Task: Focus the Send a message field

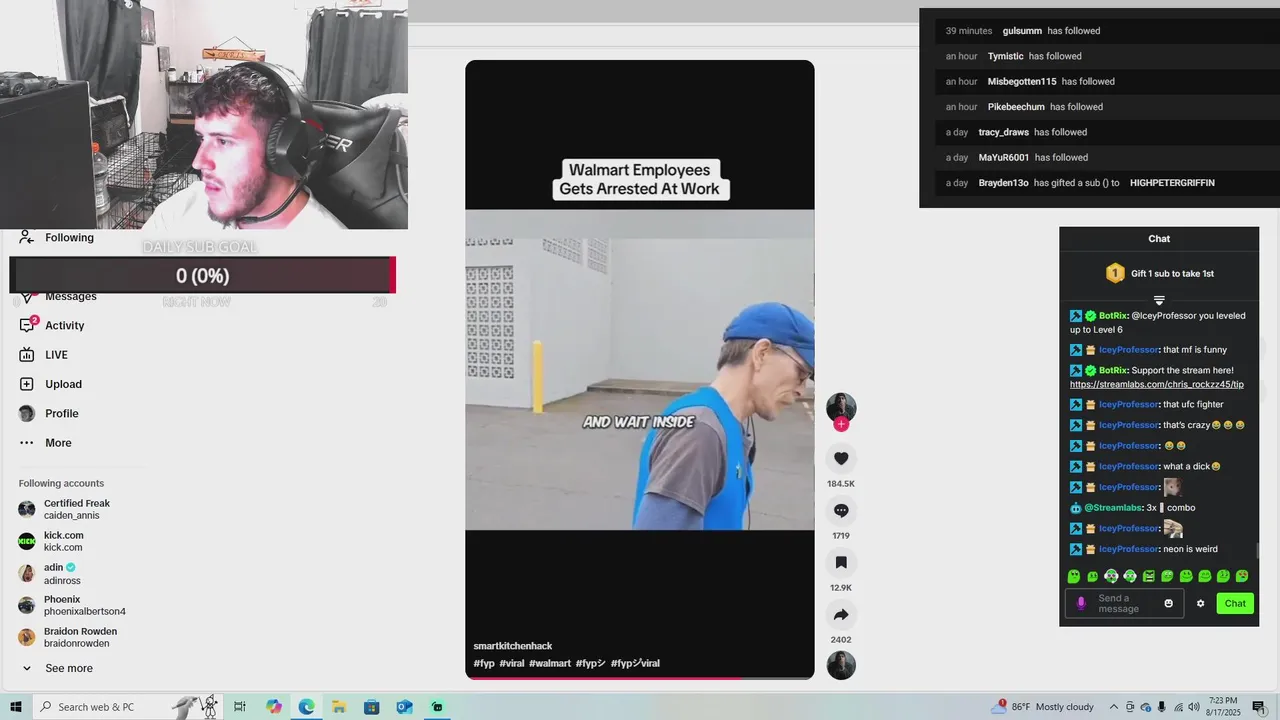Action: click(x=1125, y=603)
